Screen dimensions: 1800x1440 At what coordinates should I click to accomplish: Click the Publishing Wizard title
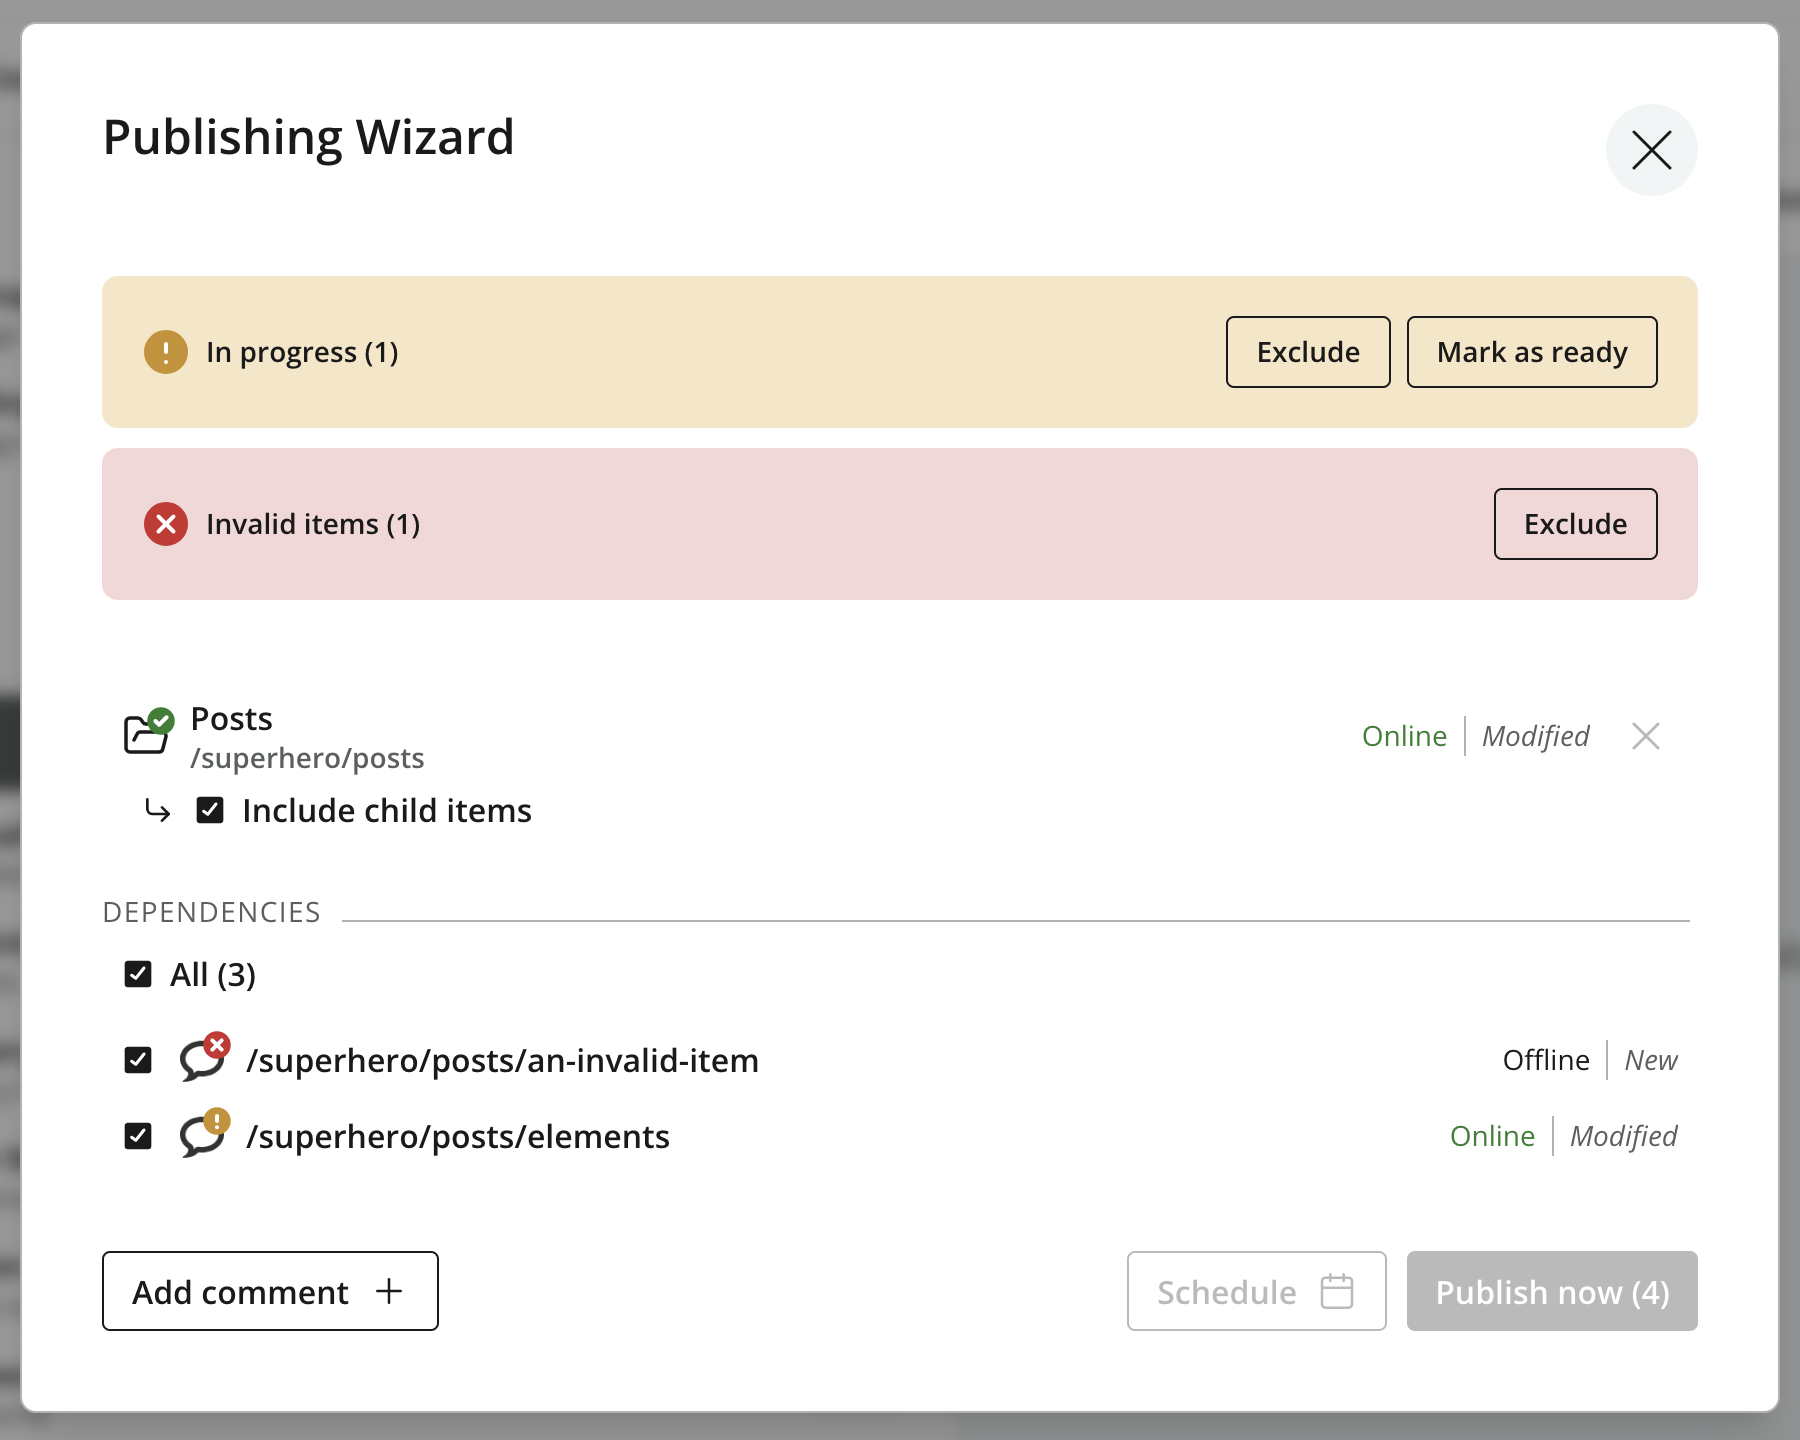point(308,138)
